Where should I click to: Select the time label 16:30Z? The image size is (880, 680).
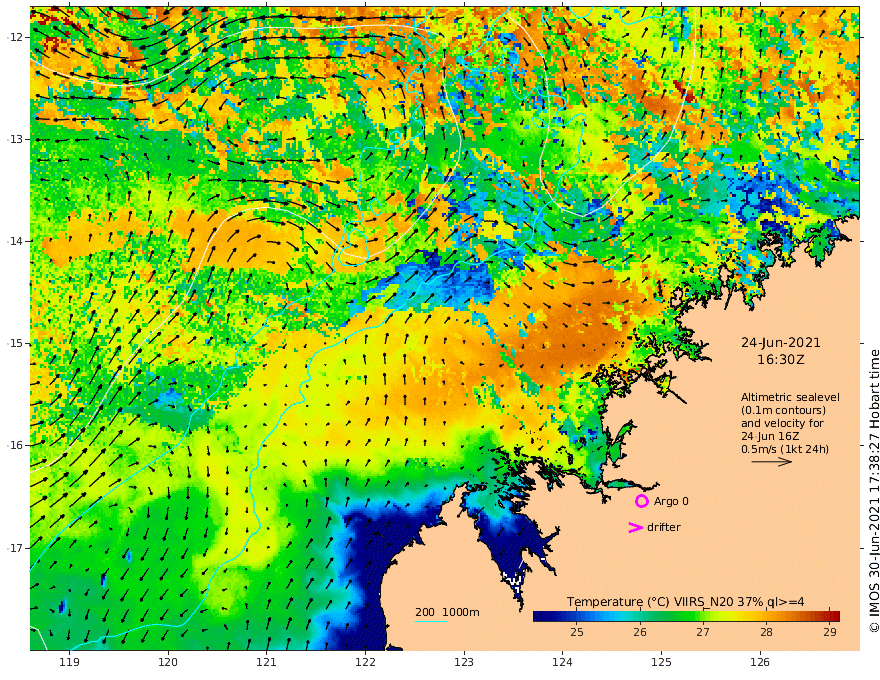point(781,360)
